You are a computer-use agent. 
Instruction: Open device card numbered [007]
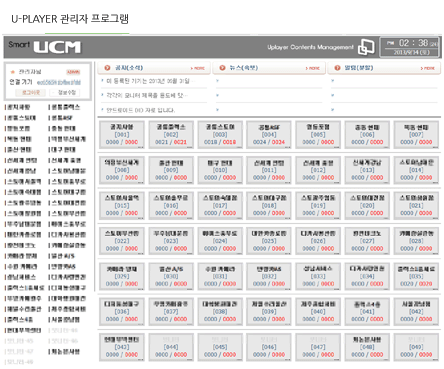pos(416,135)
